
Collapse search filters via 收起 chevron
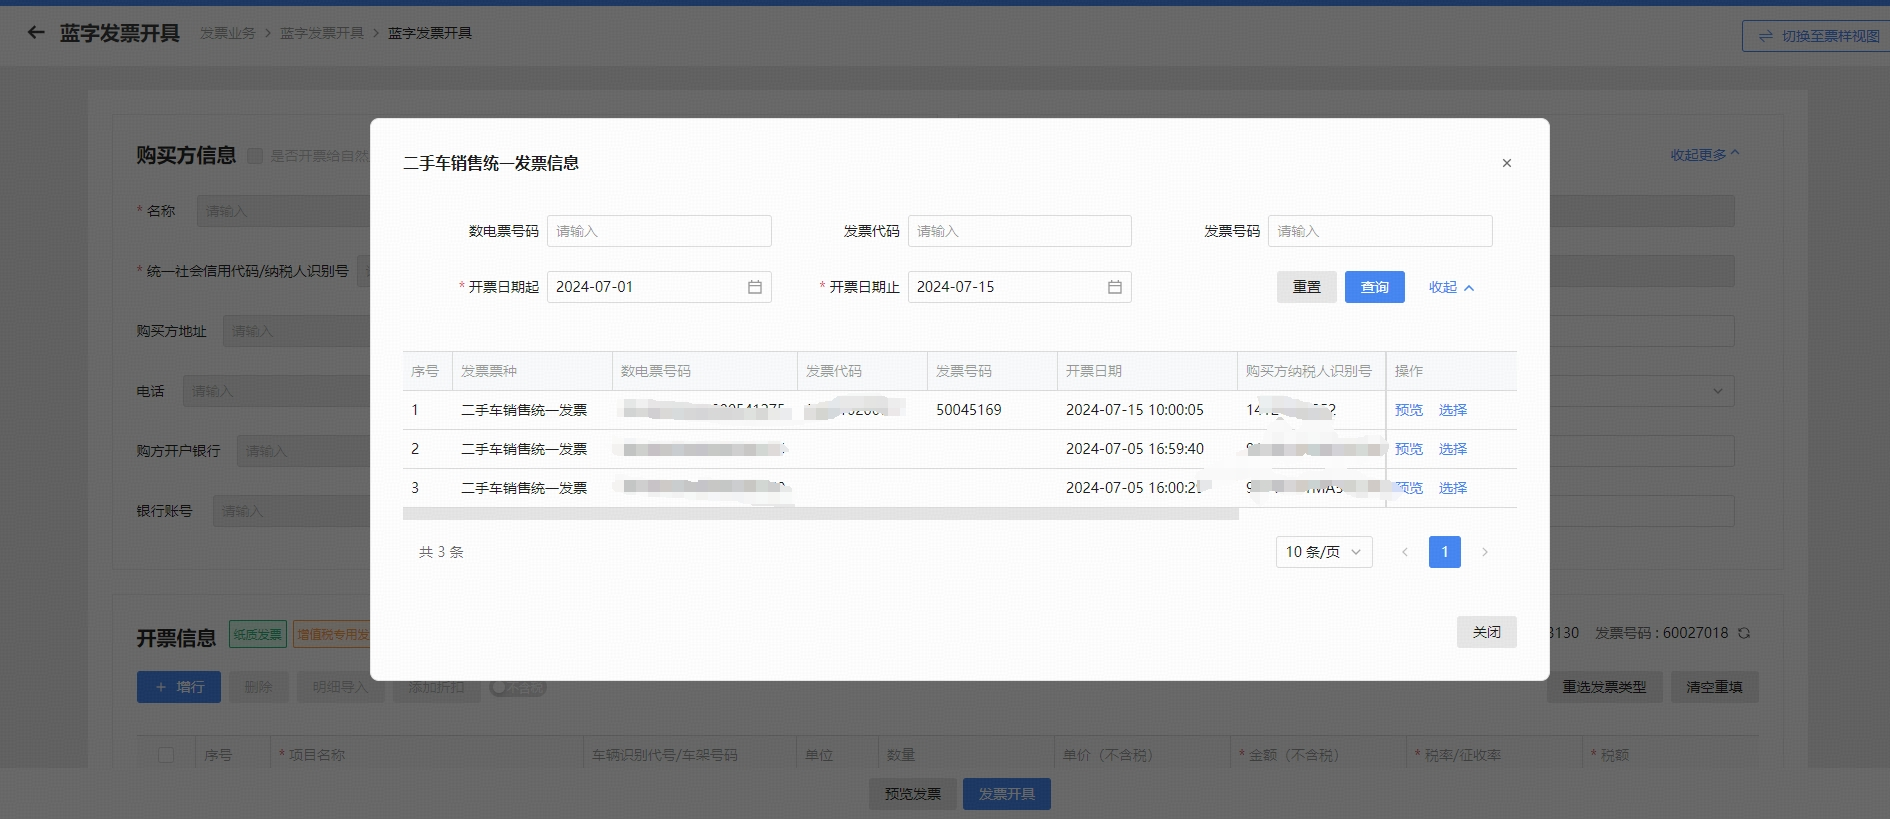1451,287
